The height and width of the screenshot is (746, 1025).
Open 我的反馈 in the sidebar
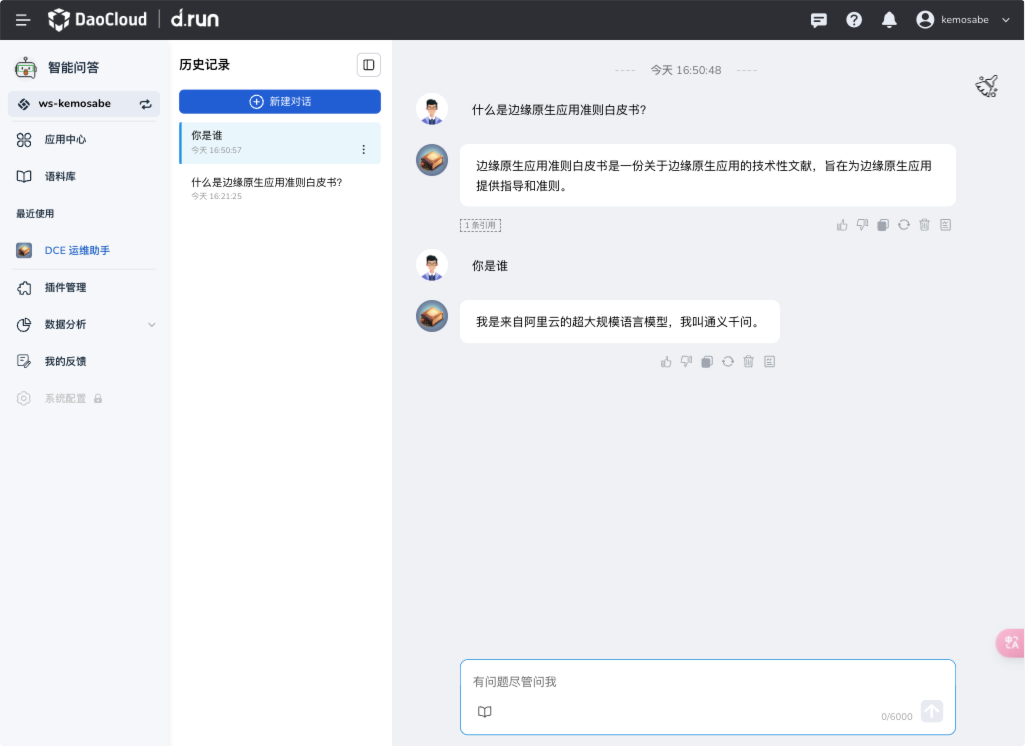(65, 362)
